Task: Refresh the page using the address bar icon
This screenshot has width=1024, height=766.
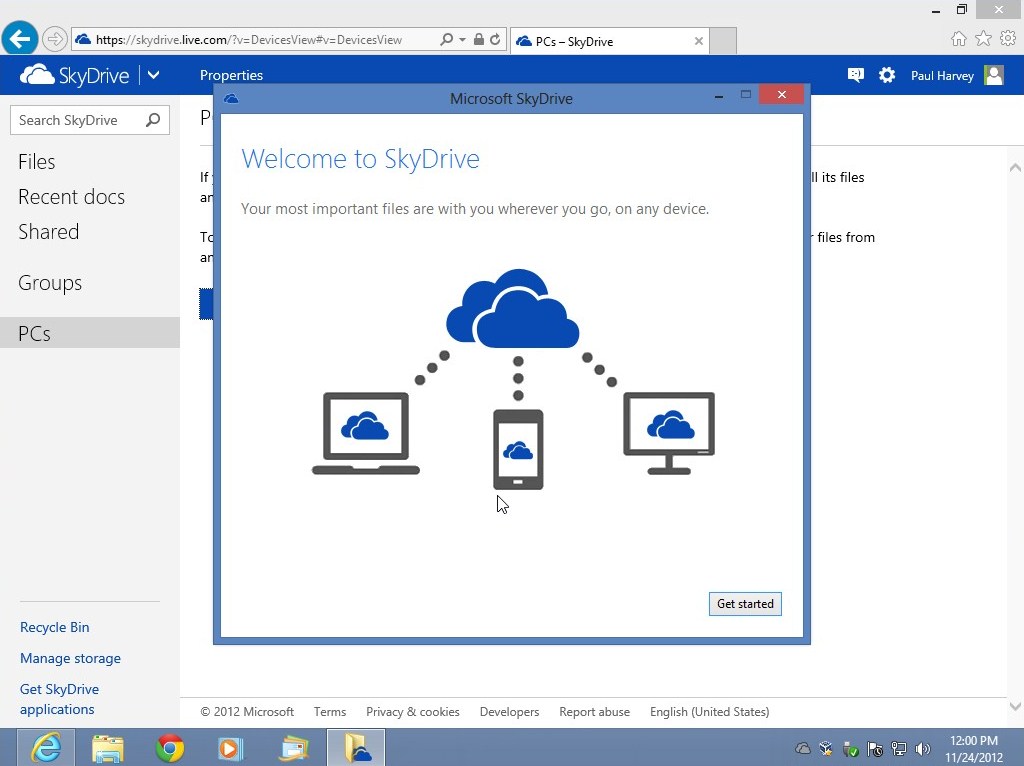Action: click(x=495, y=40)
